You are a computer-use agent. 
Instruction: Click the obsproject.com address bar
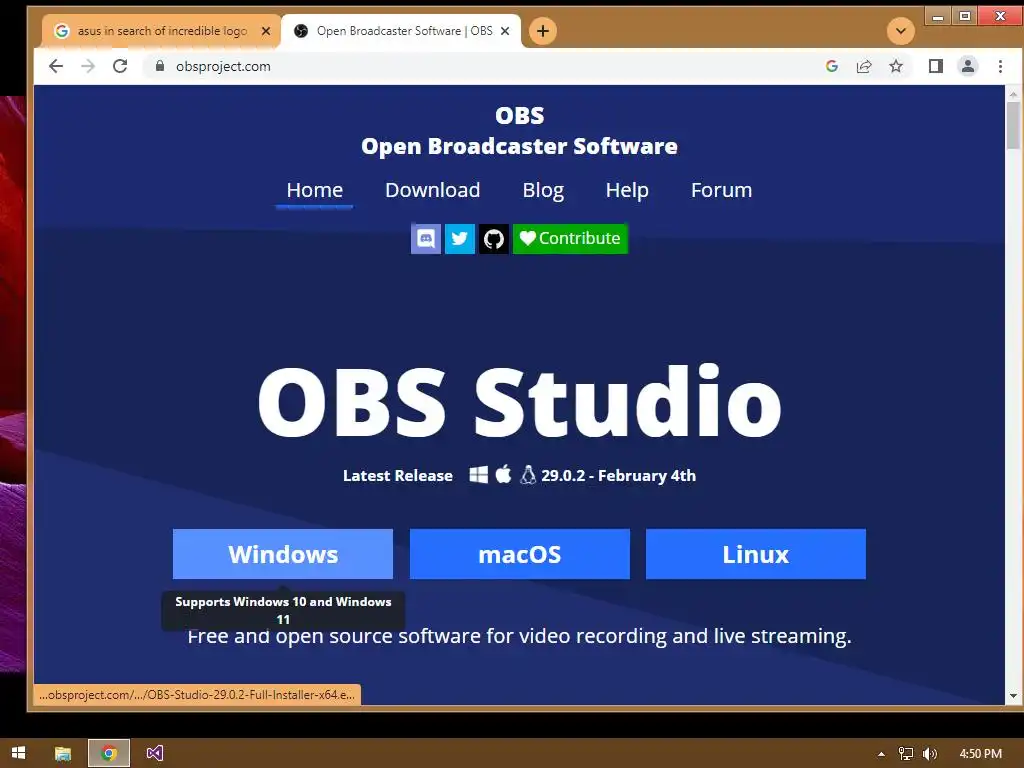coord(483,66)
